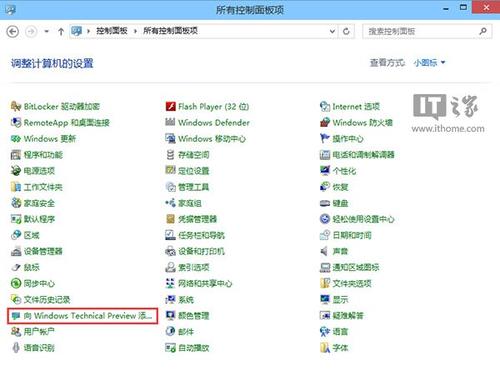The height and width of the screenshot is (381, 500).
Task: Open the 任务栏和导航 link
Action: tap(202, 235)
